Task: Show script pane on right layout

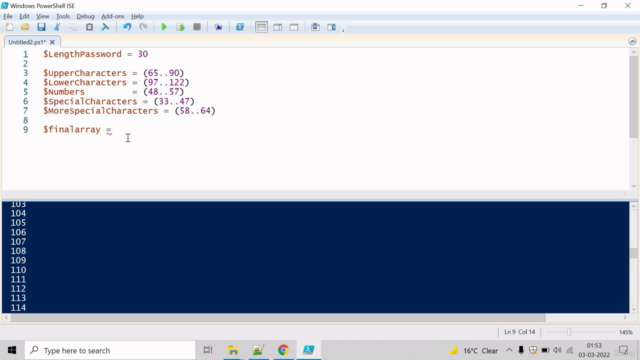Action: [x=278, y=27]
